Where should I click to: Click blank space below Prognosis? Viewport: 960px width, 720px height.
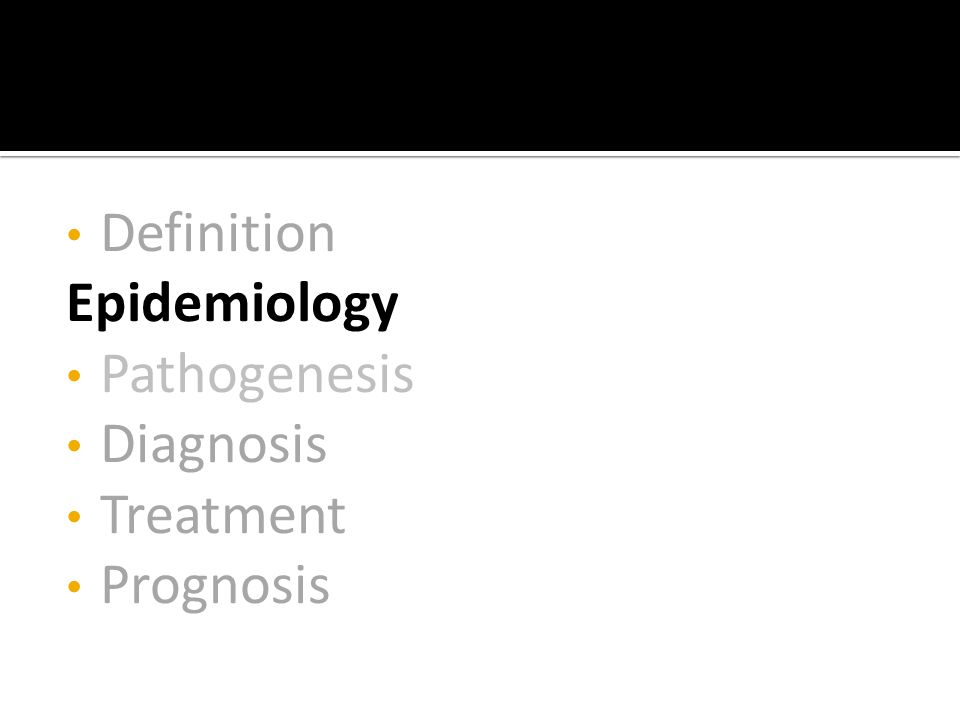tap(480, 667)
